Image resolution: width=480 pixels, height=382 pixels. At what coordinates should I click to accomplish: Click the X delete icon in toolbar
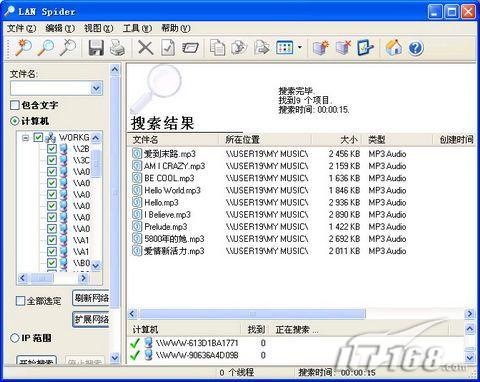[146, 48]
